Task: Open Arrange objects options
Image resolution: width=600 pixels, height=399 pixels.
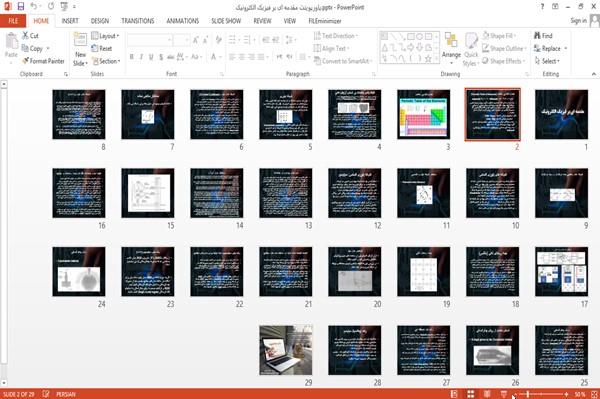Action: point(451,49)
